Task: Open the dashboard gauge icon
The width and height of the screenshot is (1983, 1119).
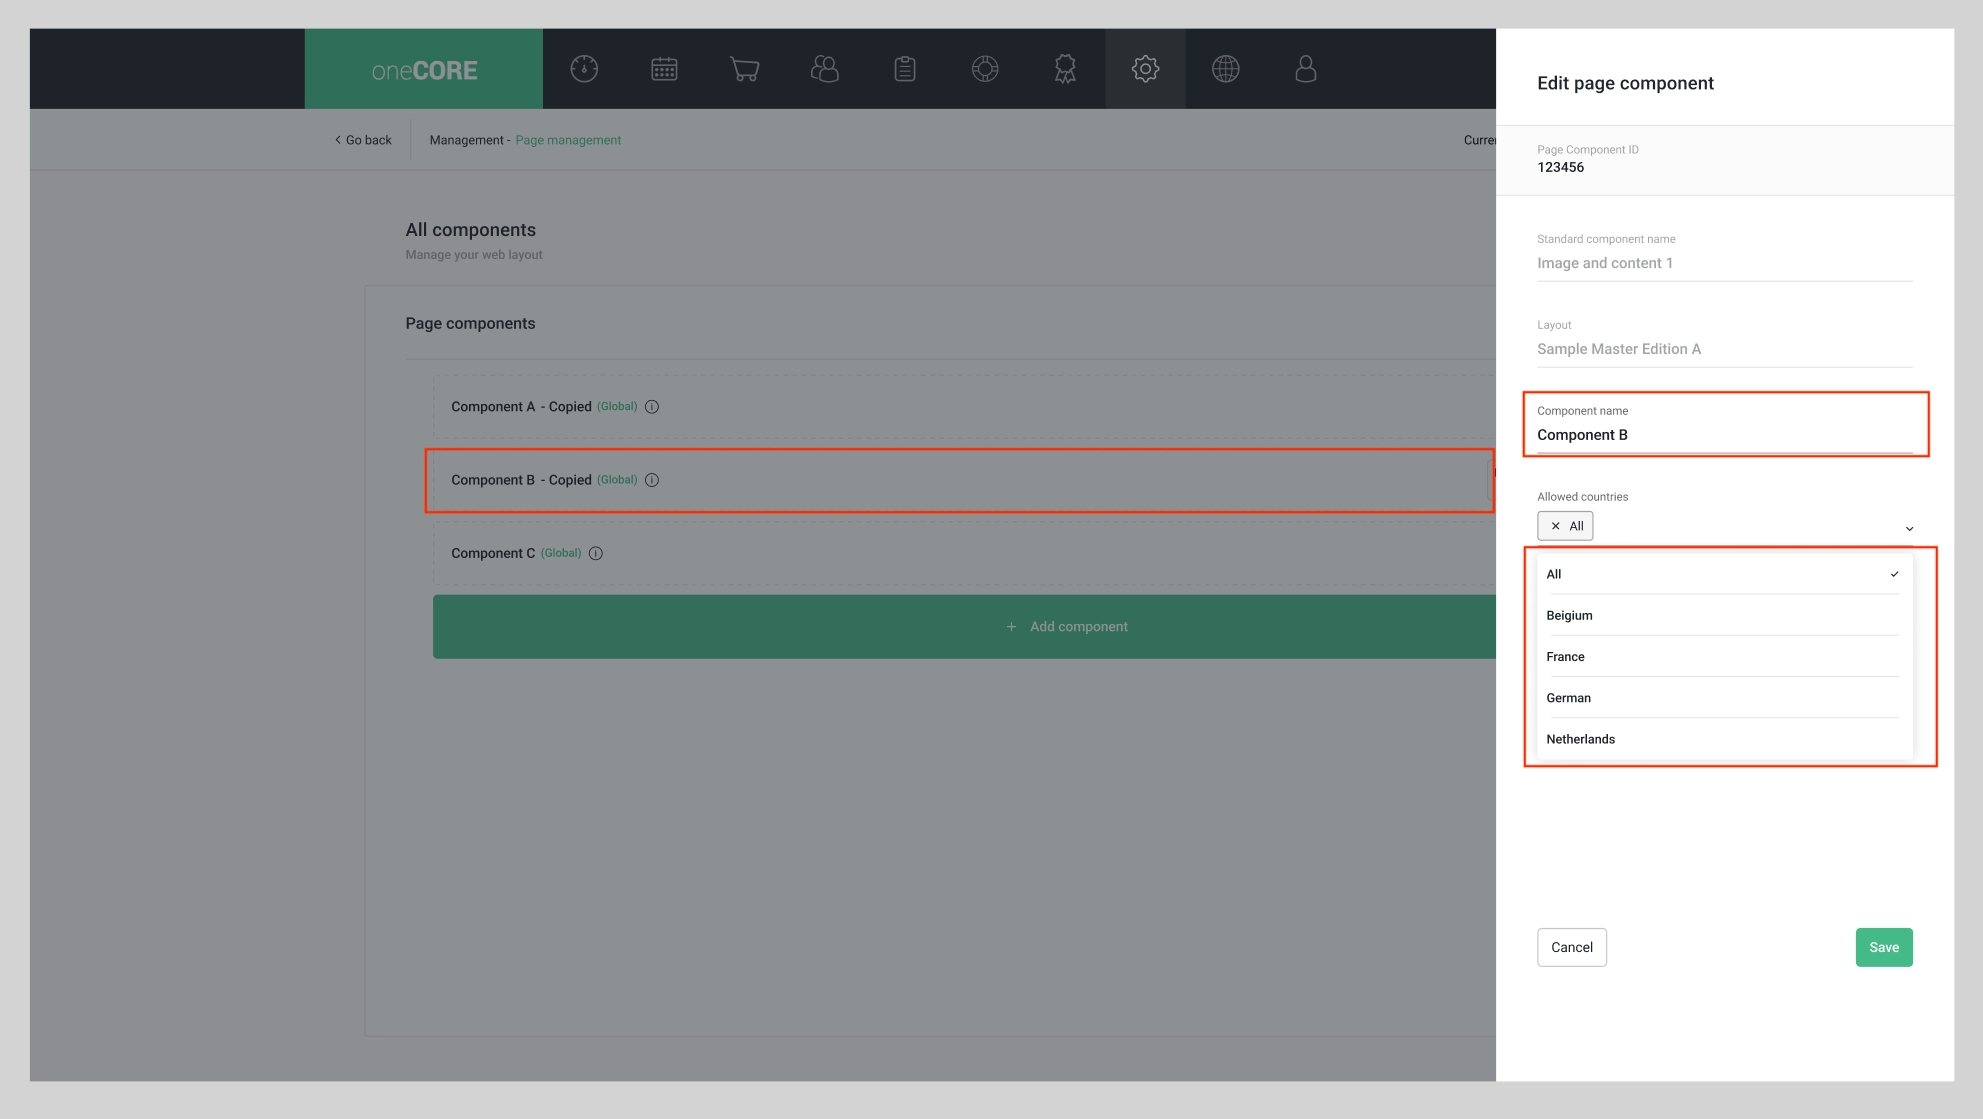Action: 584,69
